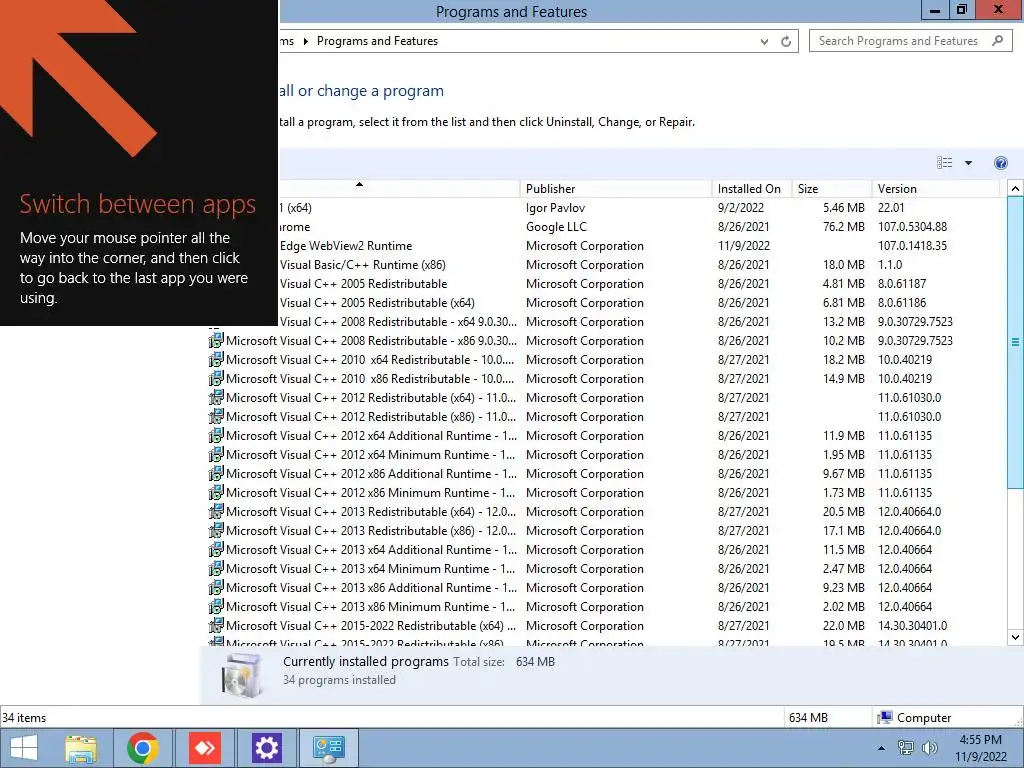This screenshot has width=1024, height=768.
Task: Click size 76.2 MB cell
Action: click(843, 227)
